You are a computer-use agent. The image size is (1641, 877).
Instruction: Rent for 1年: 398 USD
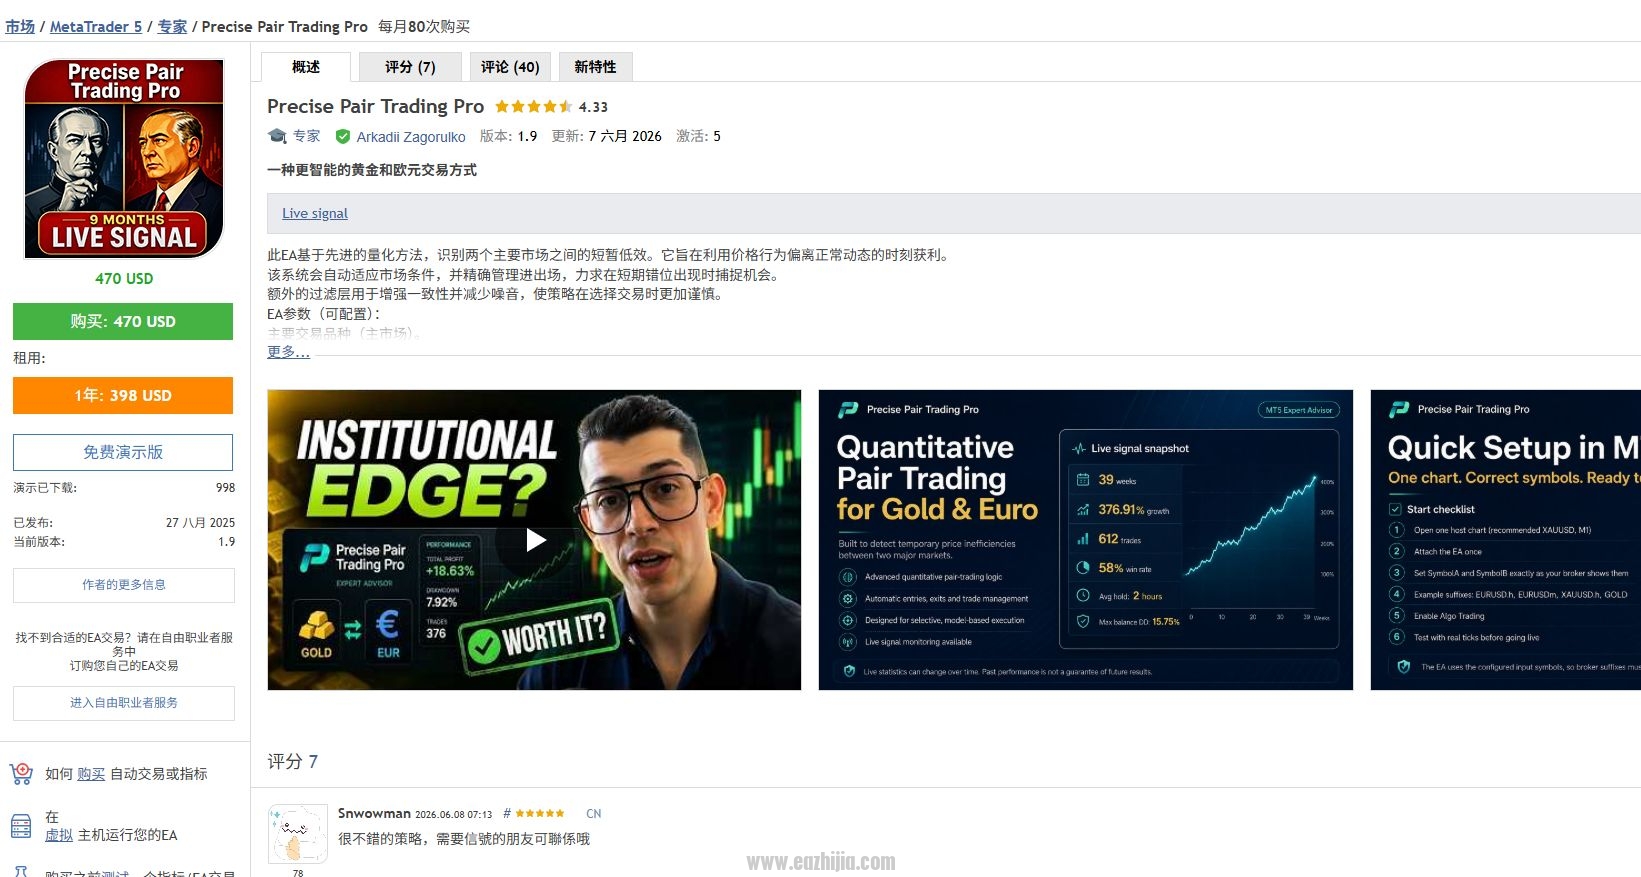[123, 395]
